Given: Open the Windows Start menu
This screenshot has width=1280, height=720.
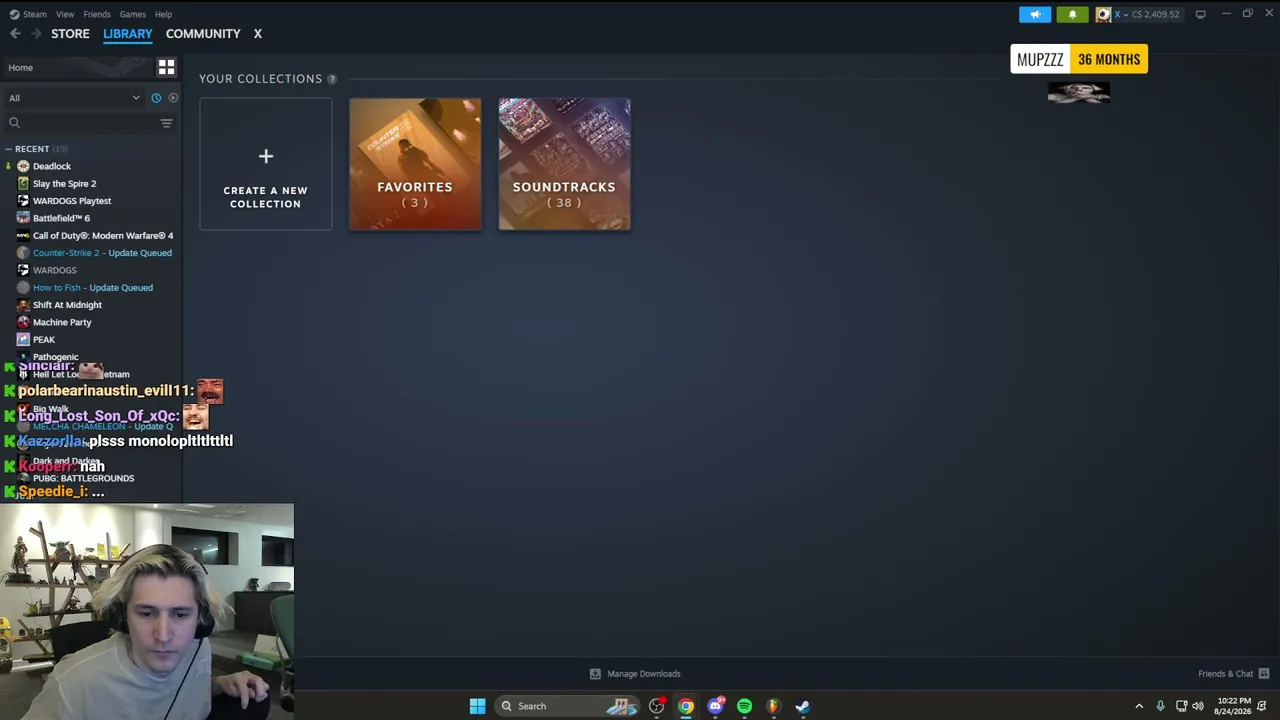Looking at the screenshot, I should pyautogui.click(x=477, y=706).
